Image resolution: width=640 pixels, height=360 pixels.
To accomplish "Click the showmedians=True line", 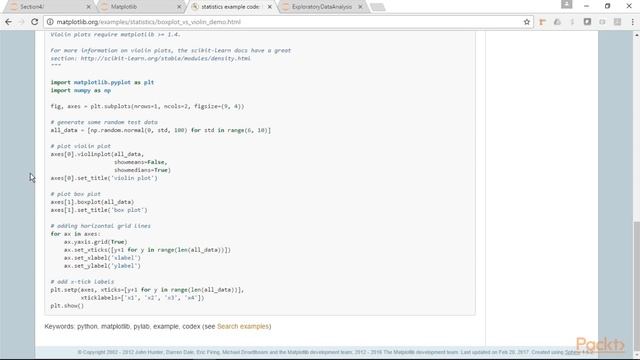I will pos(142,170).
